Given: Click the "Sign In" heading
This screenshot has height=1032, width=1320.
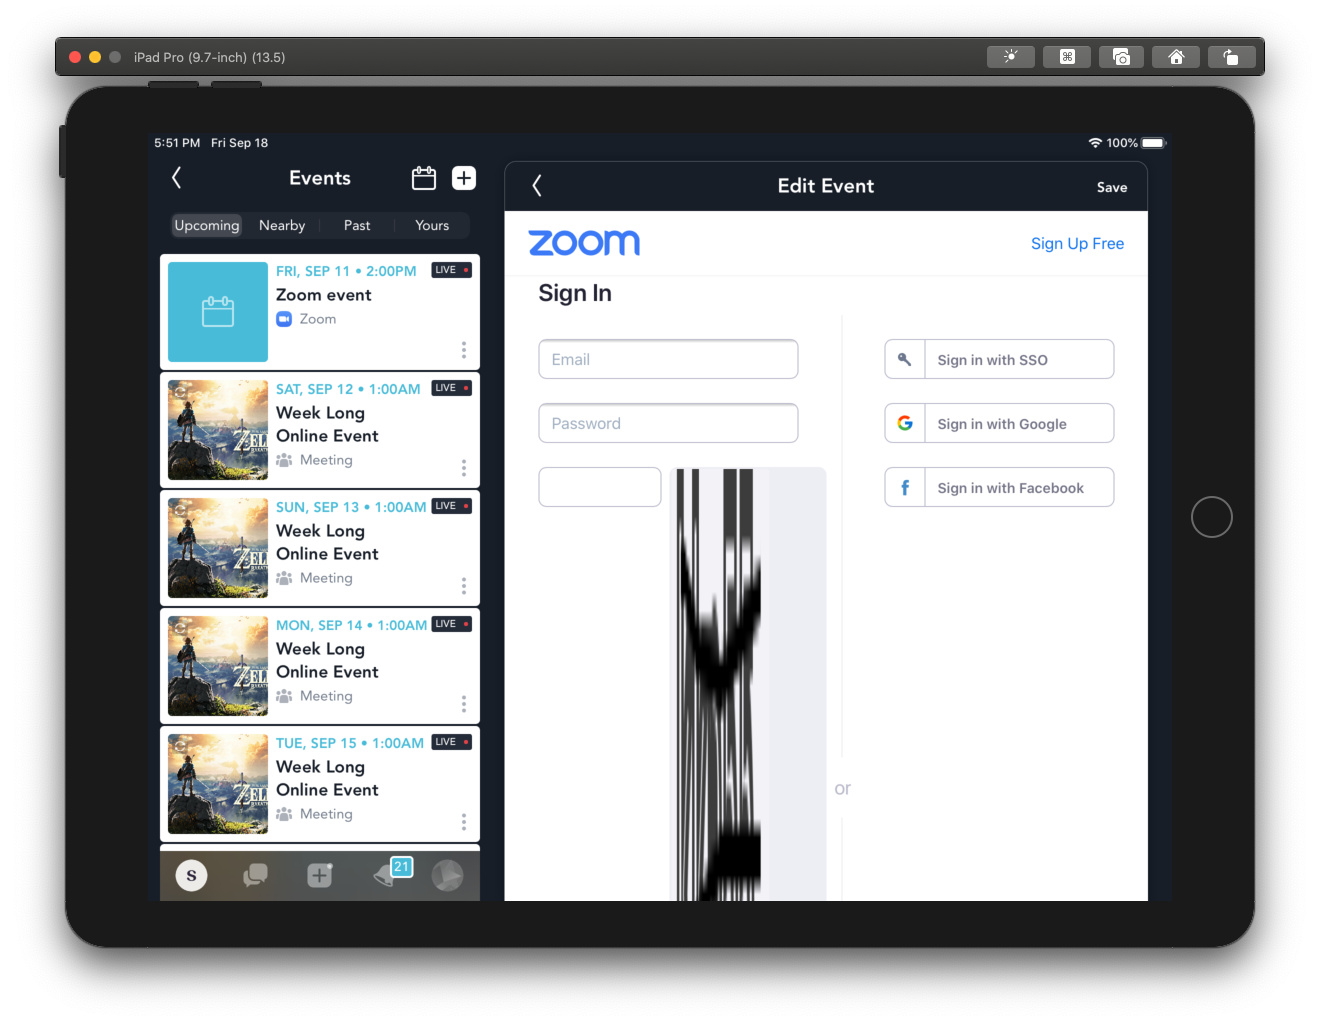Looking at the screenshot, I should click(x=575, y=293).
